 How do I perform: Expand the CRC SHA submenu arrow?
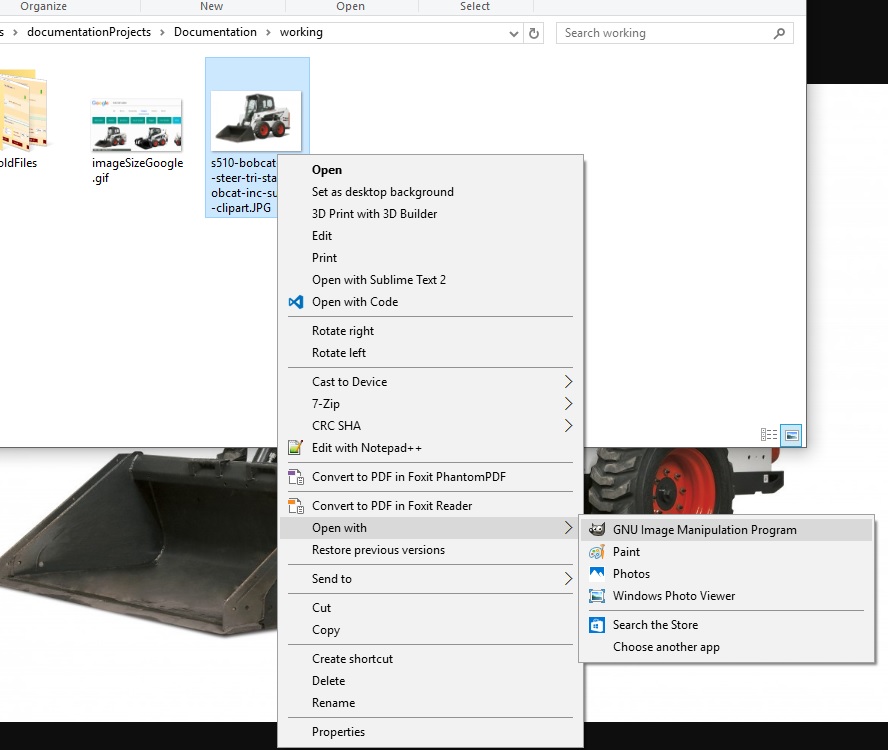tap(568, 426)
